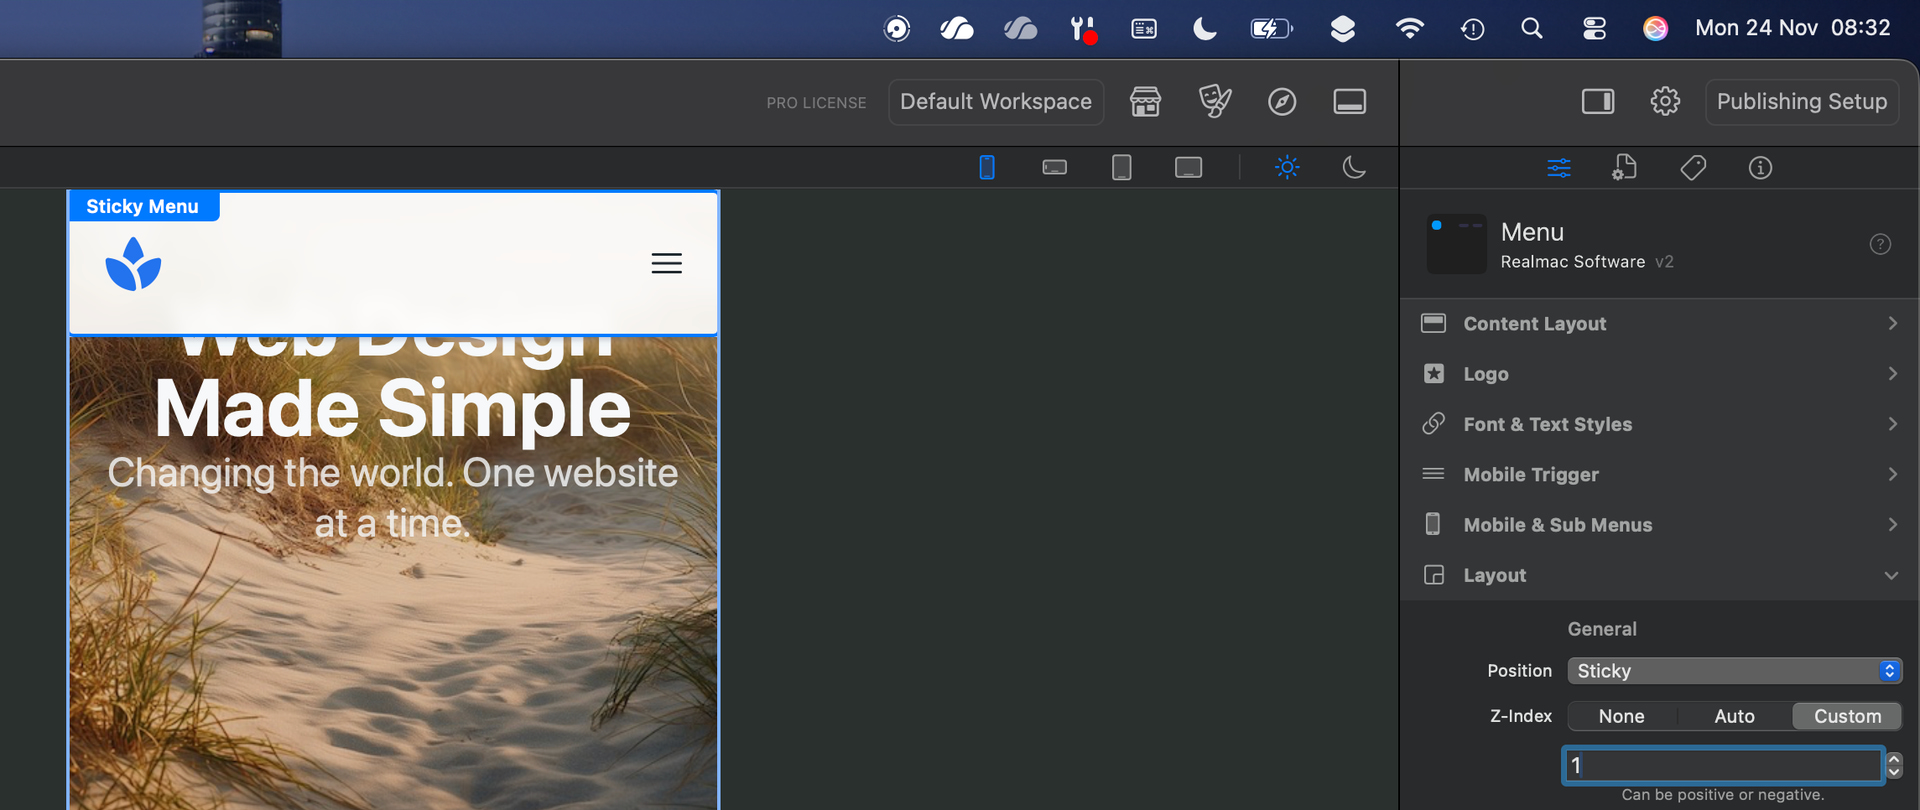Open the Default Workspace selector

pyautogui.click(x=996, y=102)
